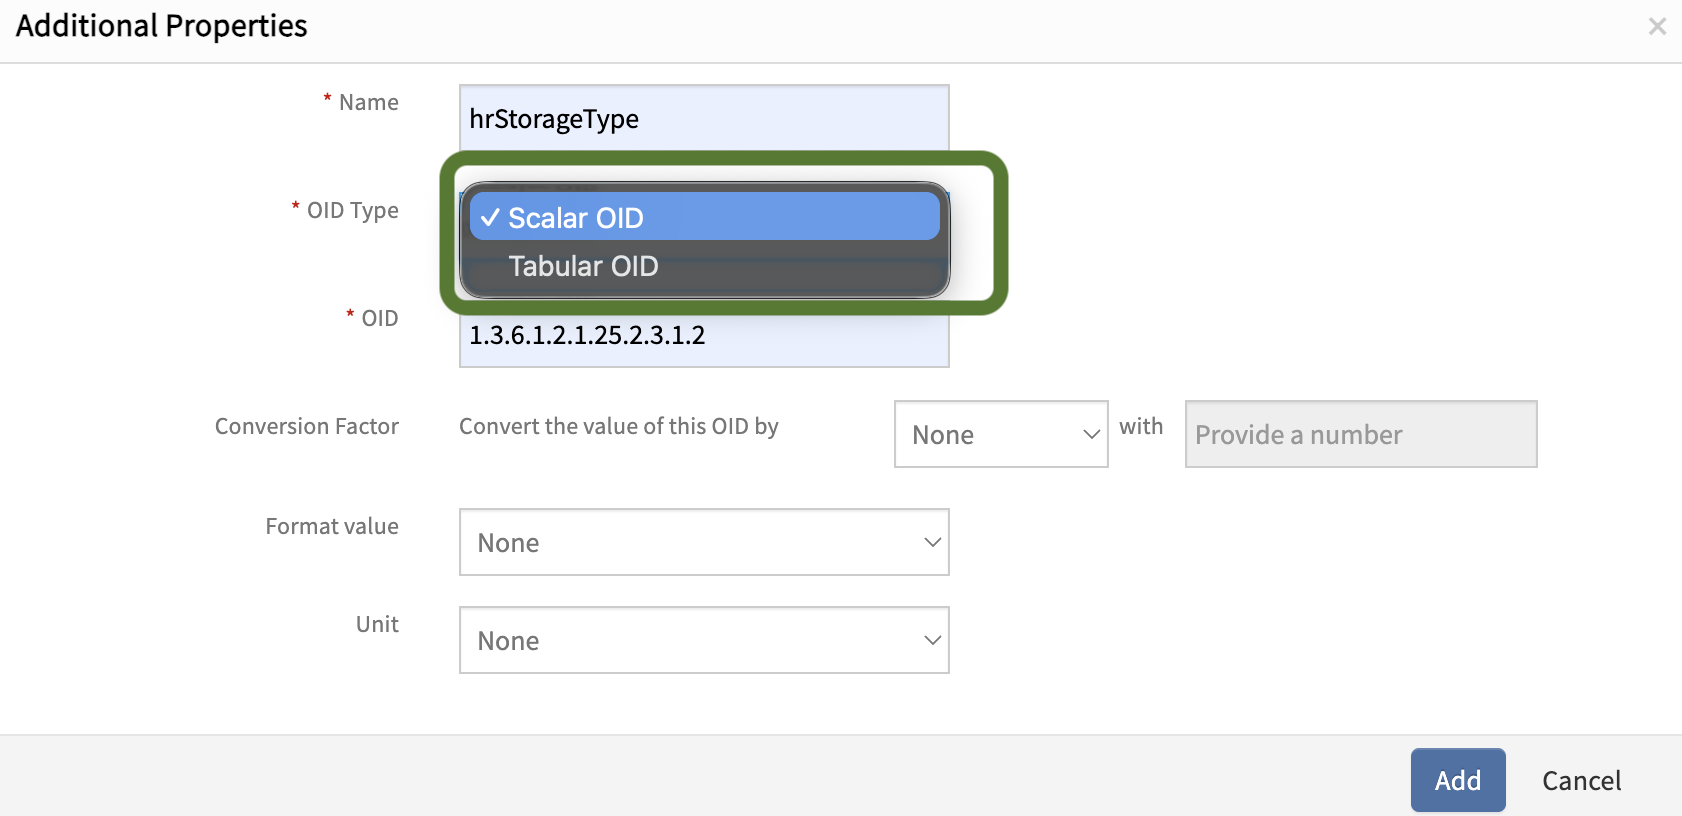Click the required Name label

(368, 103)
